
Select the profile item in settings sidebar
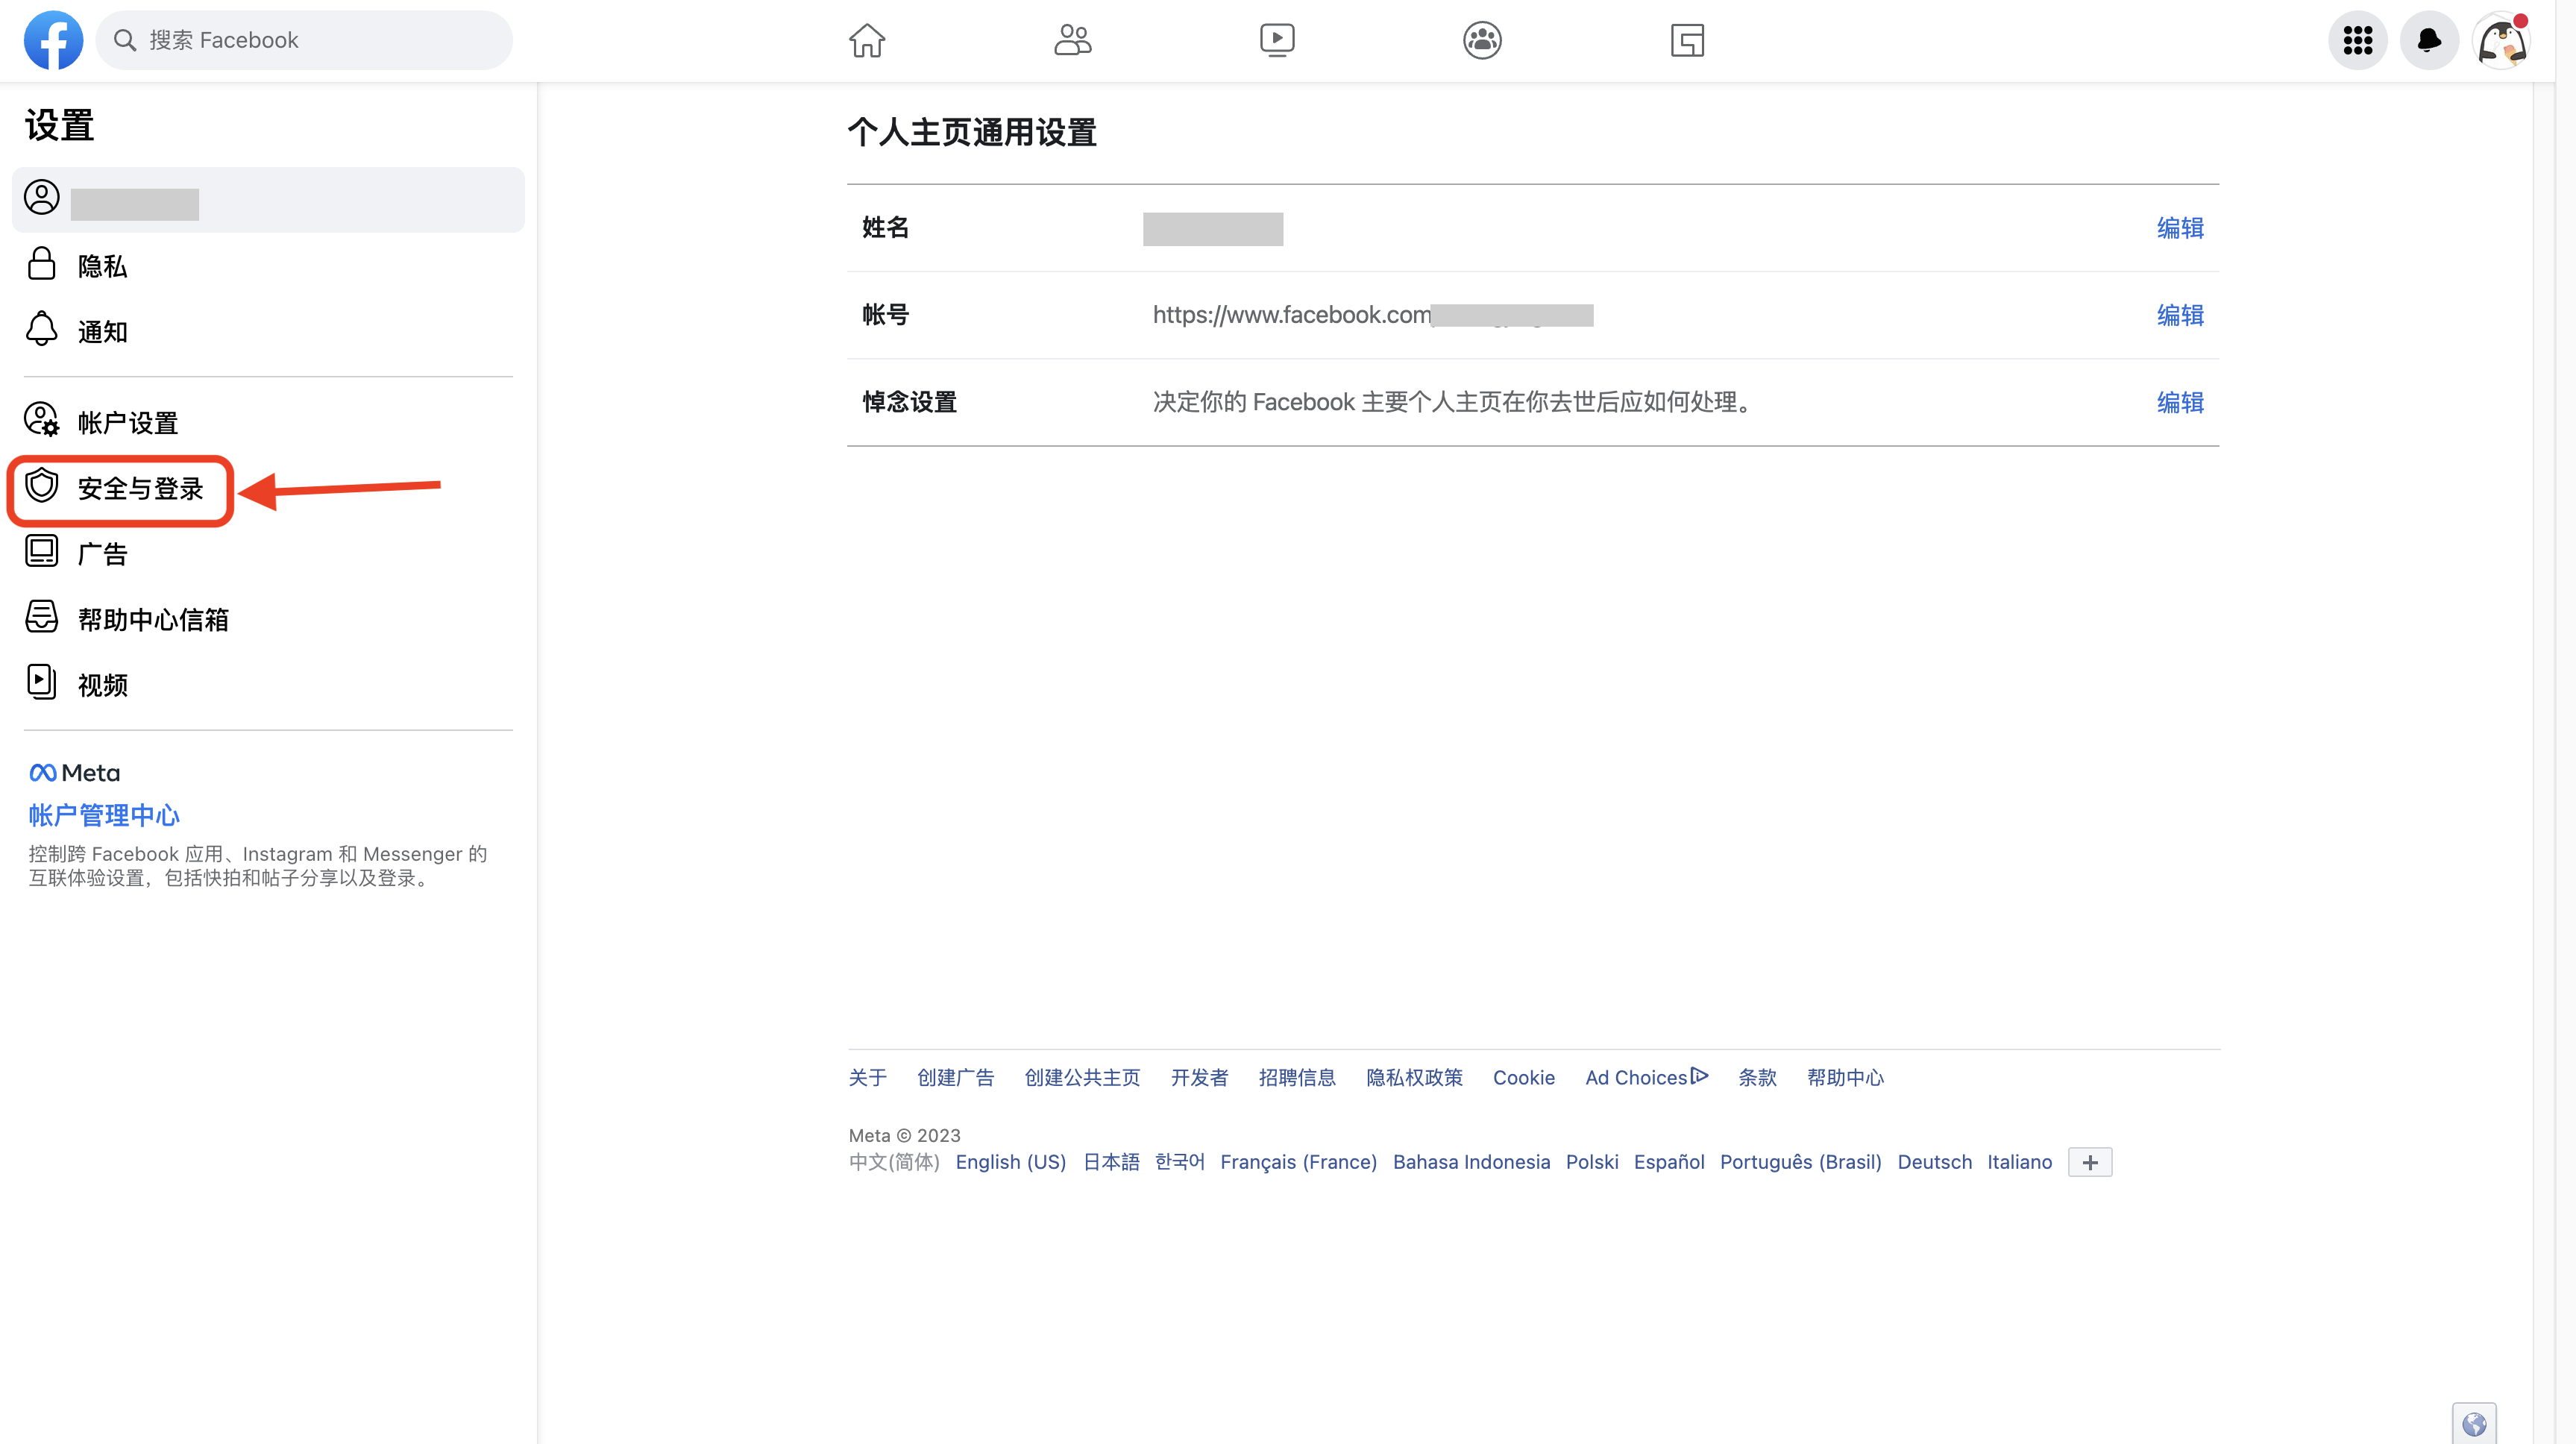(x=268, y=200)
